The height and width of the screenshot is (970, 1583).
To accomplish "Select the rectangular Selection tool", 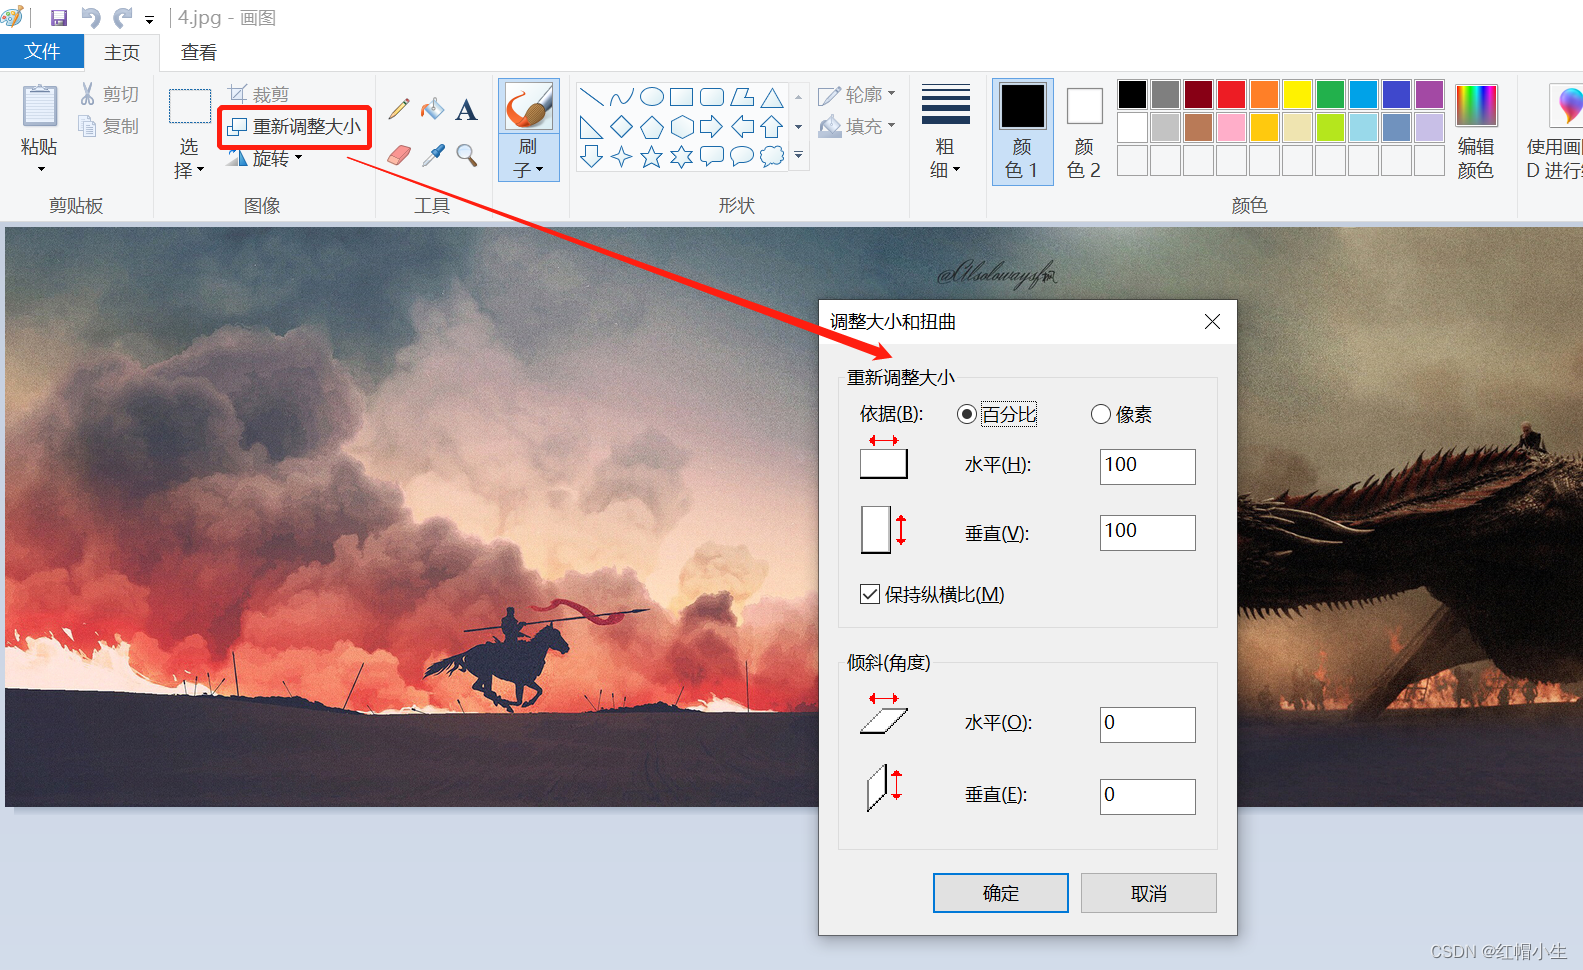I will pos(189,106).
